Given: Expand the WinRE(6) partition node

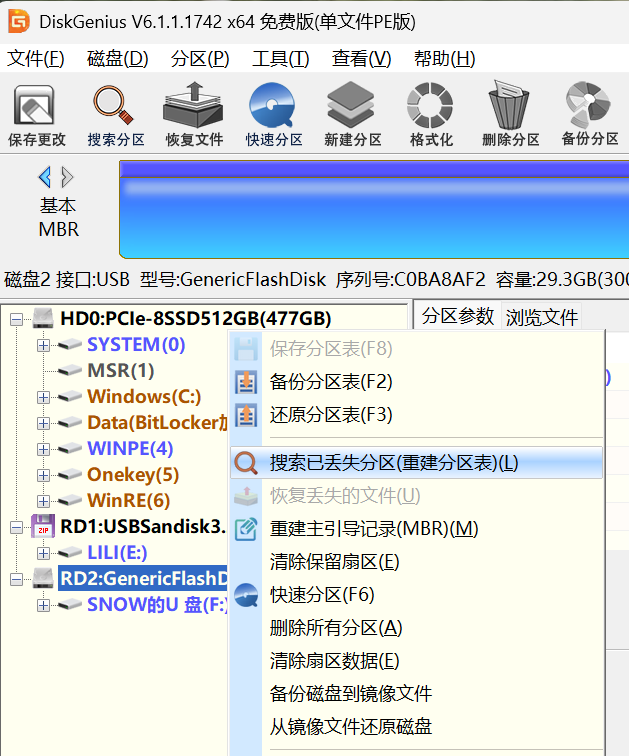Looking at the screenshot, I should (x=43, y=501).
